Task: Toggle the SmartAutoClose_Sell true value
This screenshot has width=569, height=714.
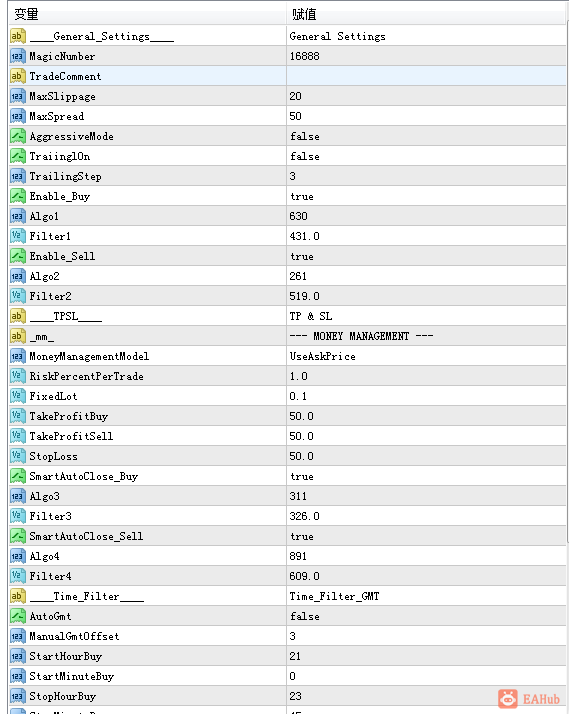Action: (x=302, y=536)
